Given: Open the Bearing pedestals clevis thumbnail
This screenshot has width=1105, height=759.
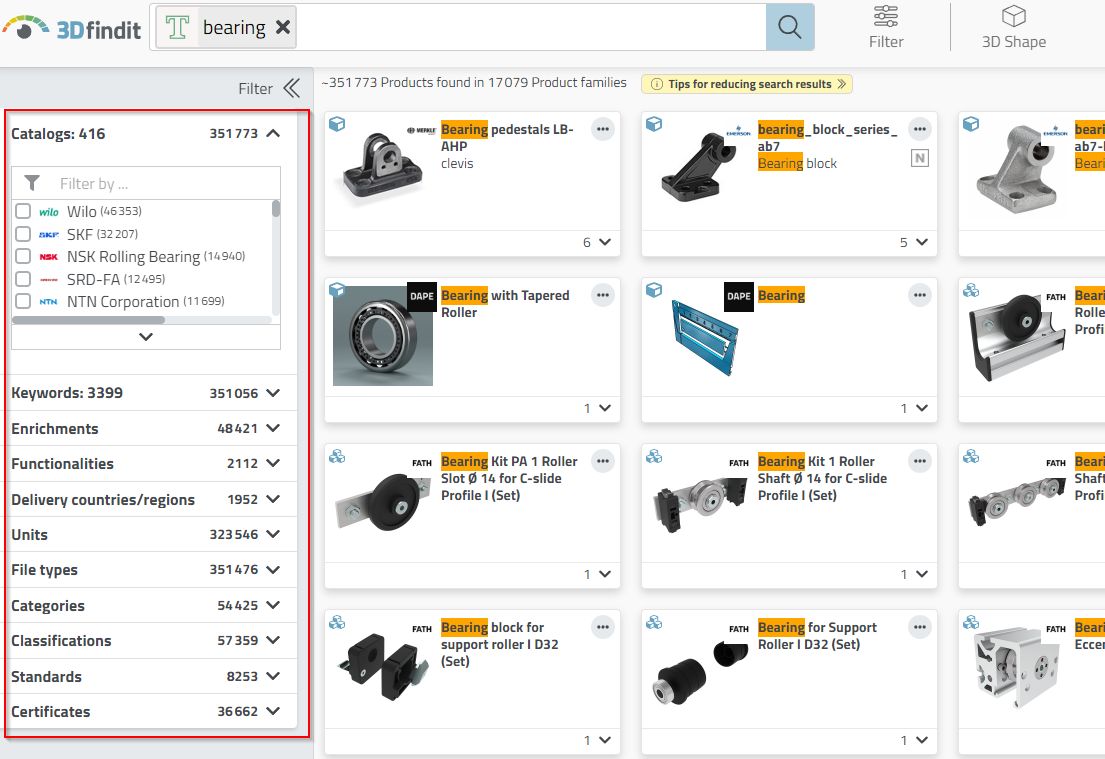Looking at the screenshot, I should [x=383, y=168].
